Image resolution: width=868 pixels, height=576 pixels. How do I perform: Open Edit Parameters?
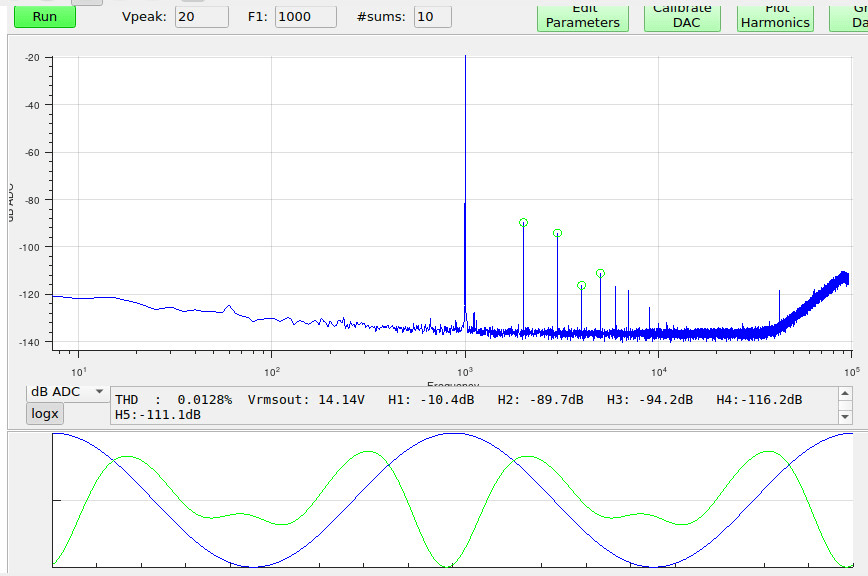pos(583,19)
